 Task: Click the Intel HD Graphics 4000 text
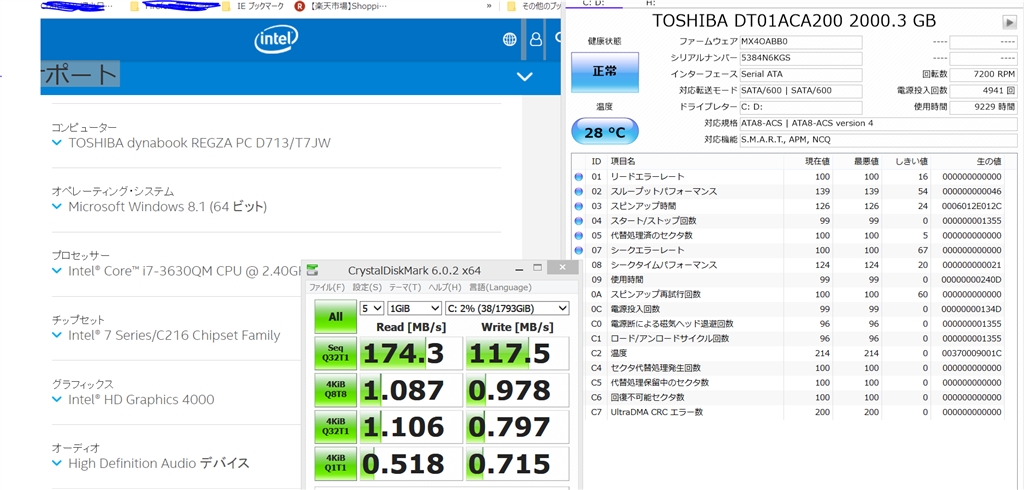141,399
